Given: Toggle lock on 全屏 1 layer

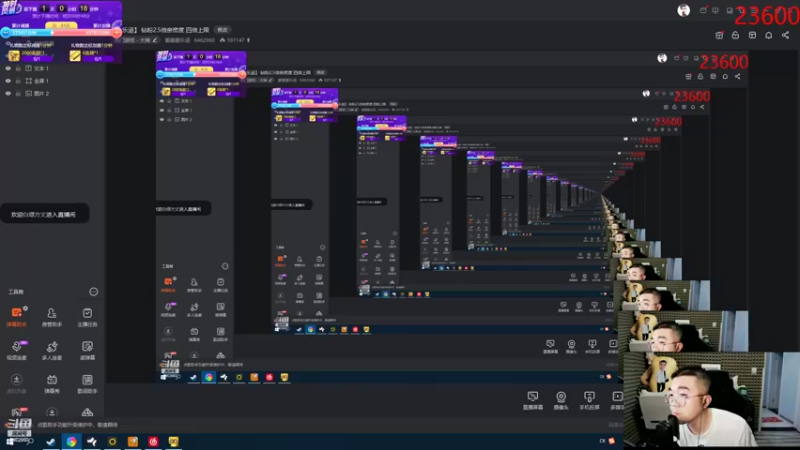Looking at the screenshot, I should [18, 81].
